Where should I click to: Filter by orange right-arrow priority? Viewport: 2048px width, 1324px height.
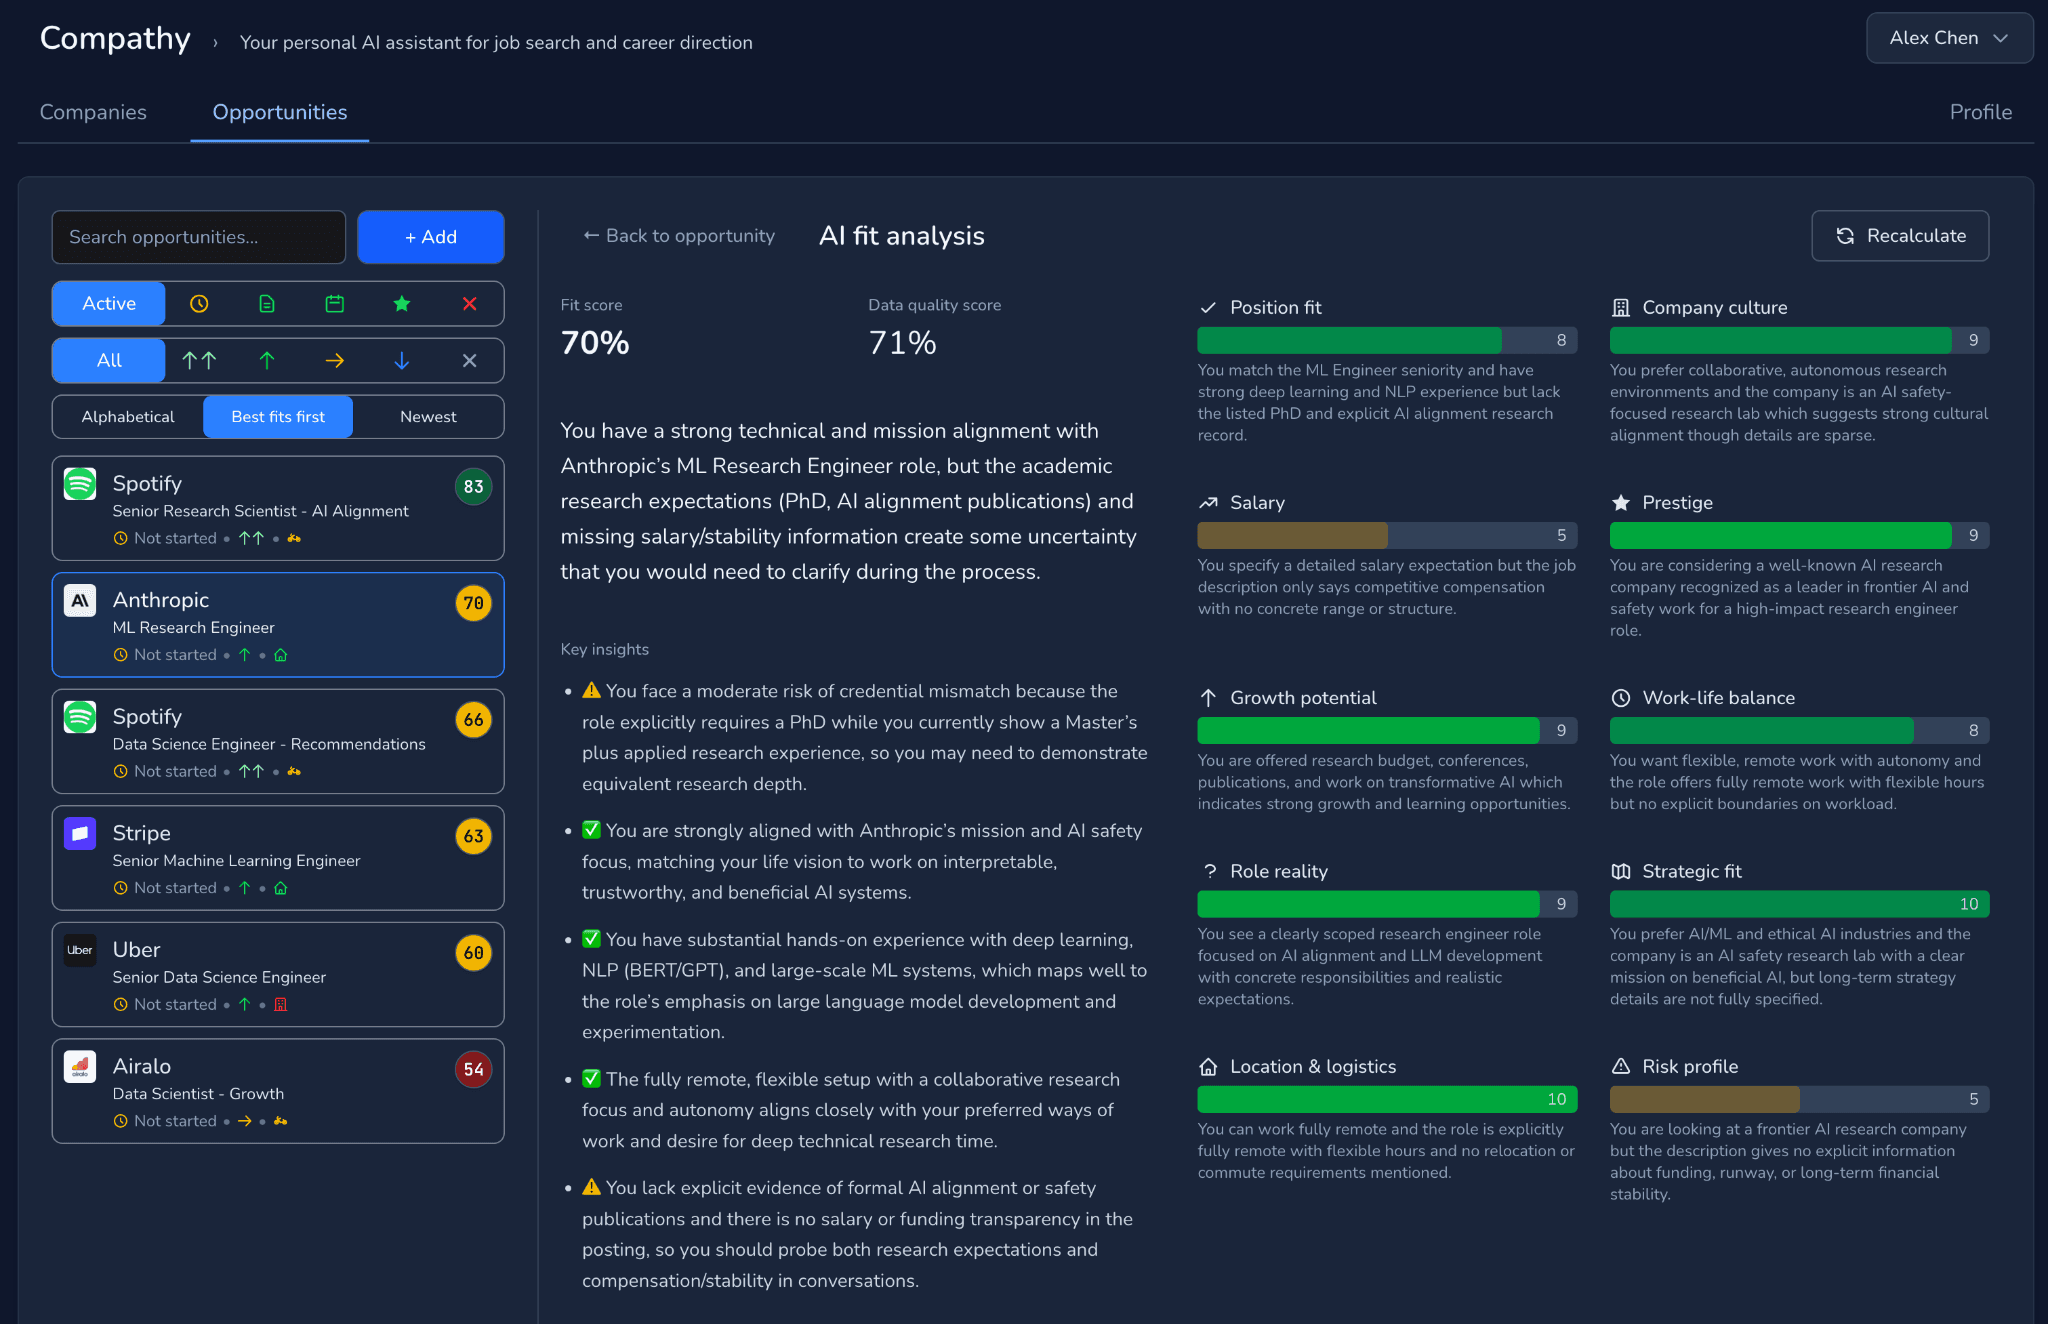pyautogui.click(x=335, y=361)
